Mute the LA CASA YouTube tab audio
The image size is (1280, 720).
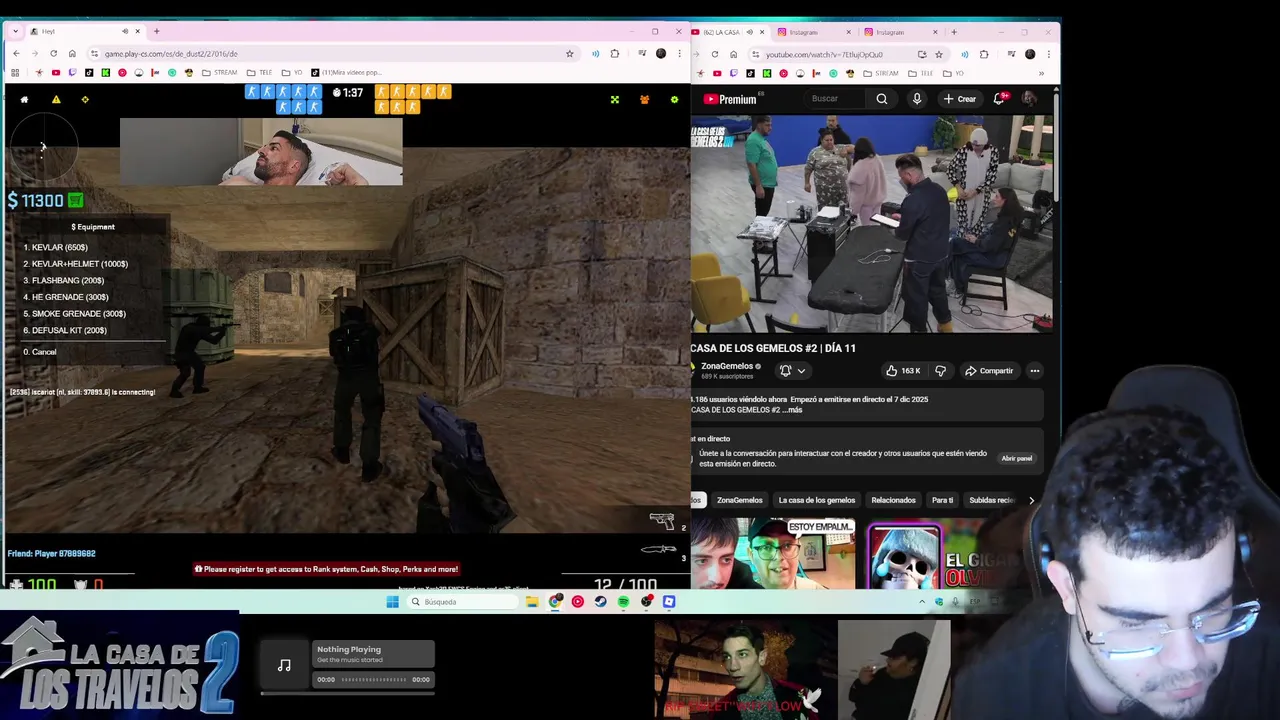coord(749,32)
